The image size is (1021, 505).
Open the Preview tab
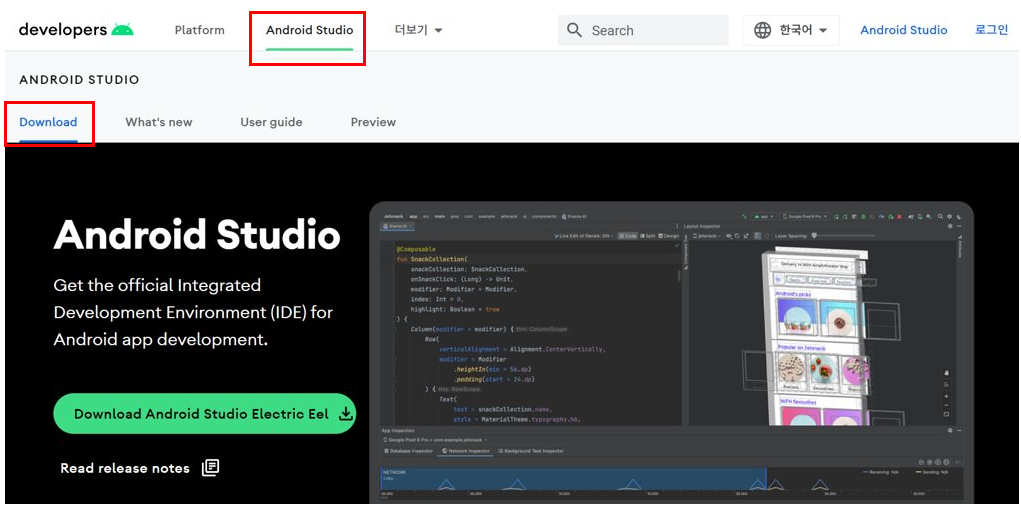coord(373,122)
